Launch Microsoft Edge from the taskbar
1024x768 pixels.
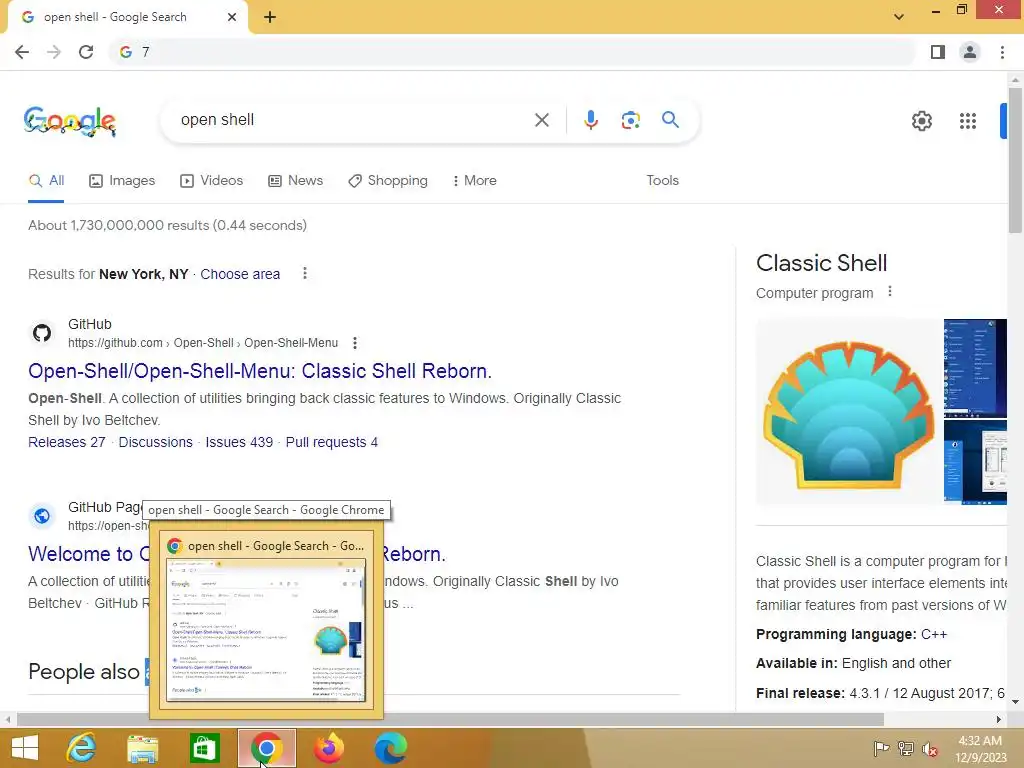point(391,748)
